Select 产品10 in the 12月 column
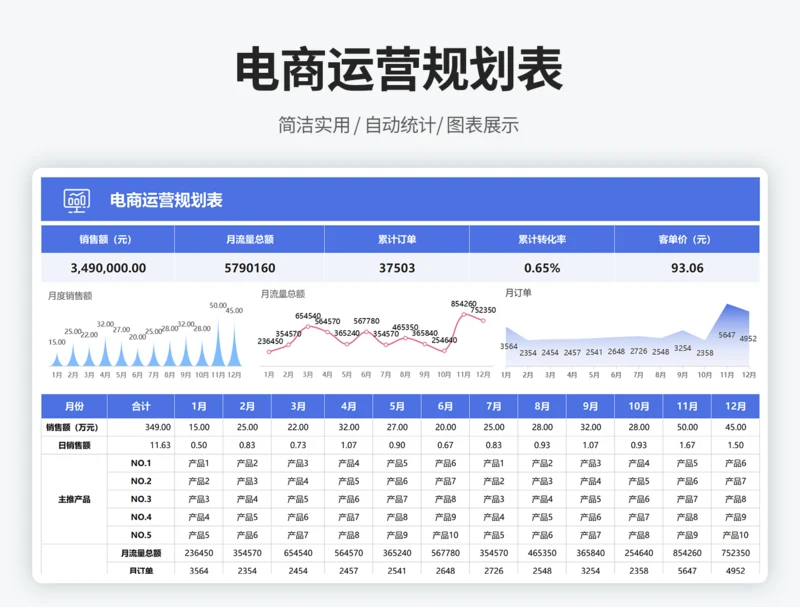 click(735, 535)
